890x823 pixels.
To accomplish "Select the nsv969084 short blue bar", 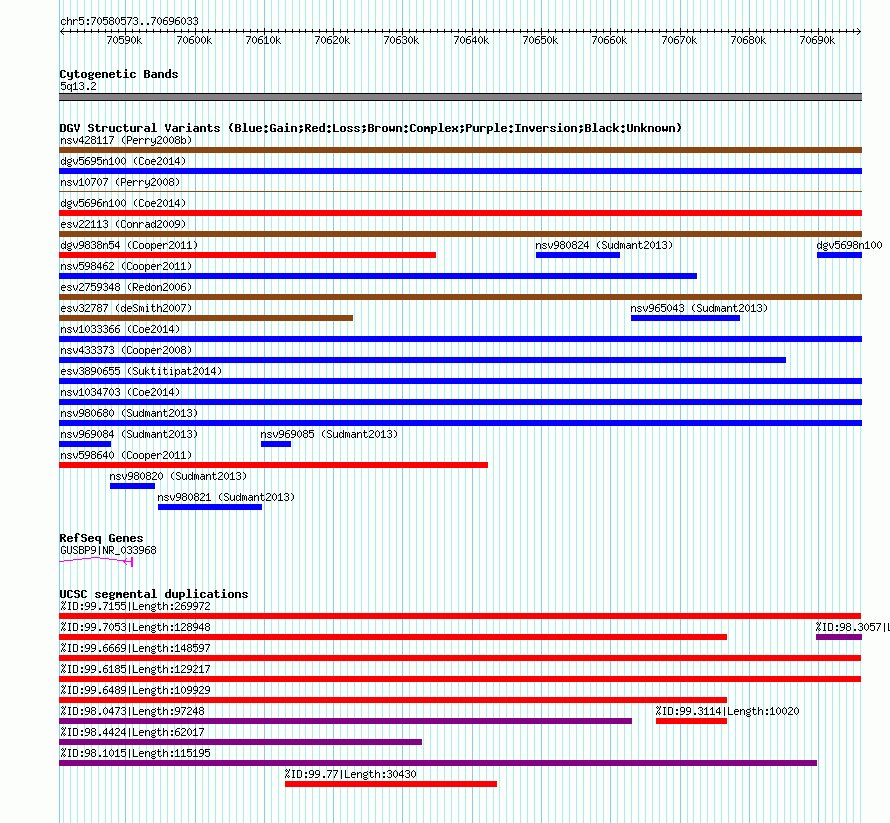I will coord(85,444).
